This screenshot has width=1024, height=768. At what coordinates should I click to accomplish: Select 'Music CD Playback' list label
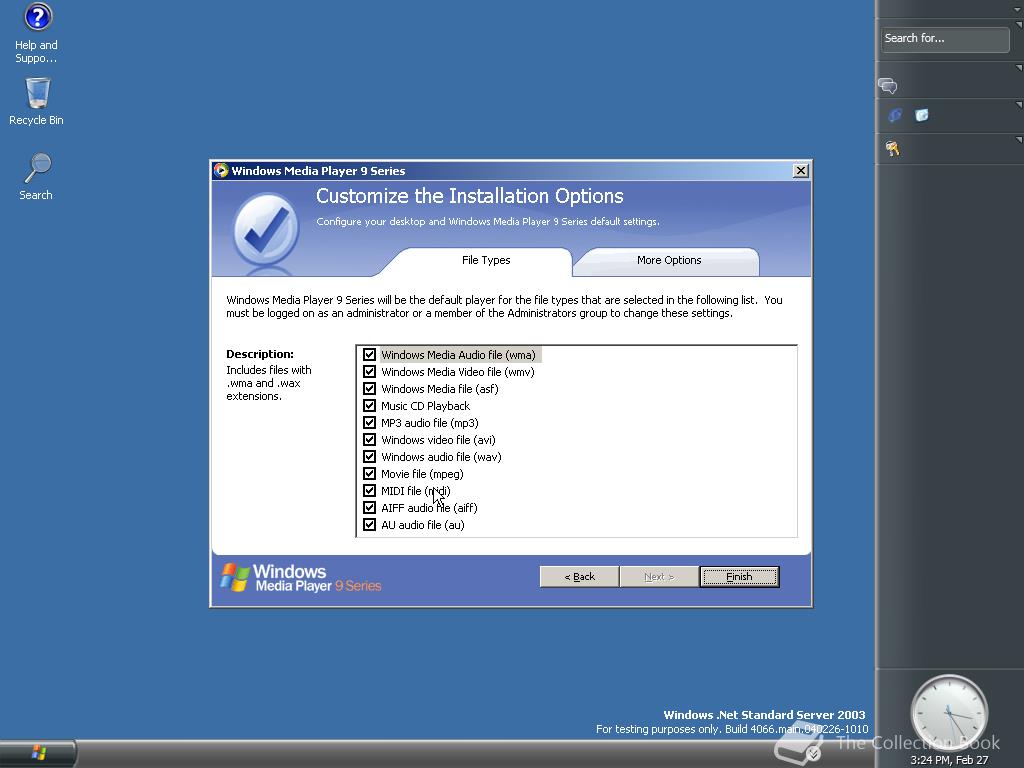coord(425,406)
